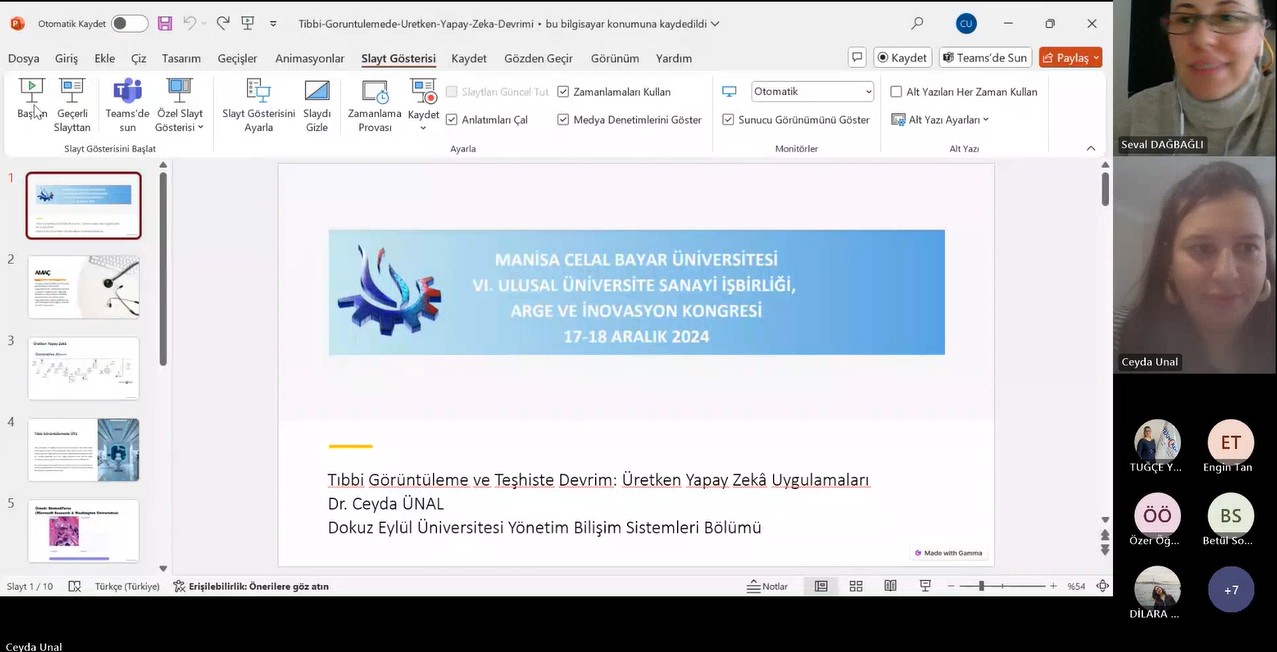The height and width of the screenshot is (652, 1277).
Task: Enable Alt Yazıları Her Zaman Kullan
Action: [897, 92]
